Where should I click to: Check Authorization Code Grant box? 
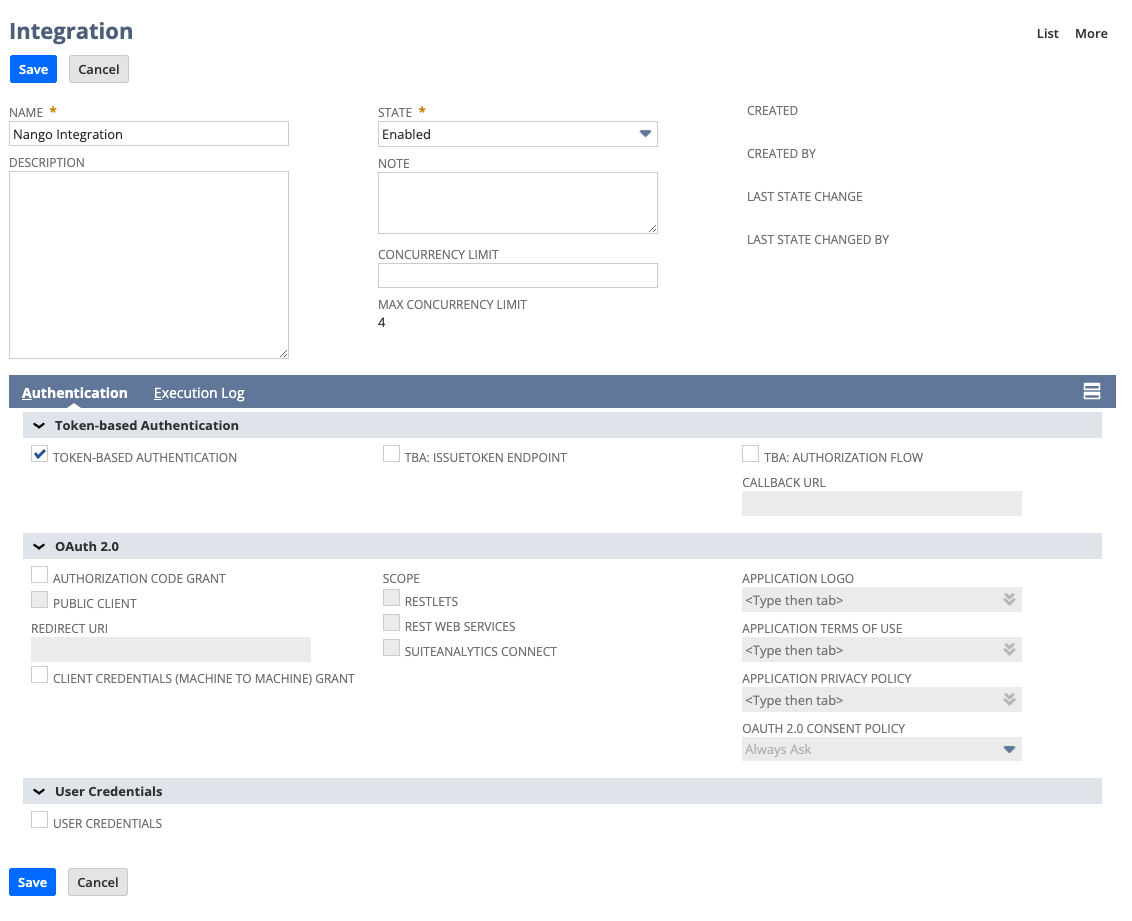40,575
